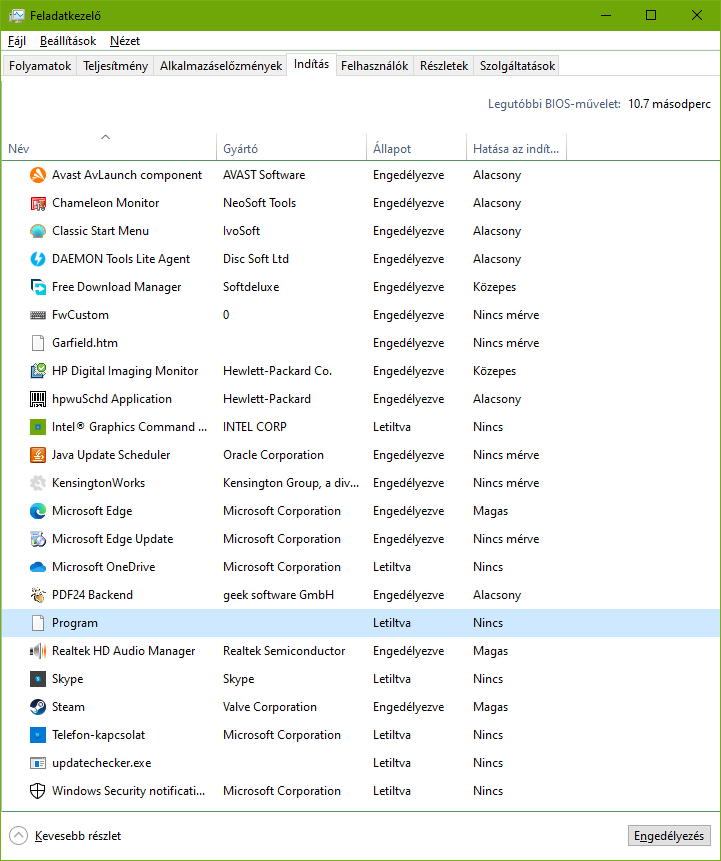
Task: Click the PDF24 Backend icon
Action: coord(38,595)
